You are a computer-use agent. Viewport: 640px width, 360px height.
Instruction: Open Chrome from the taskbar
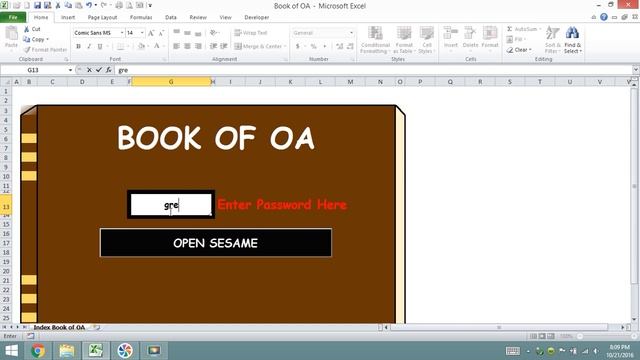[38, 351]
